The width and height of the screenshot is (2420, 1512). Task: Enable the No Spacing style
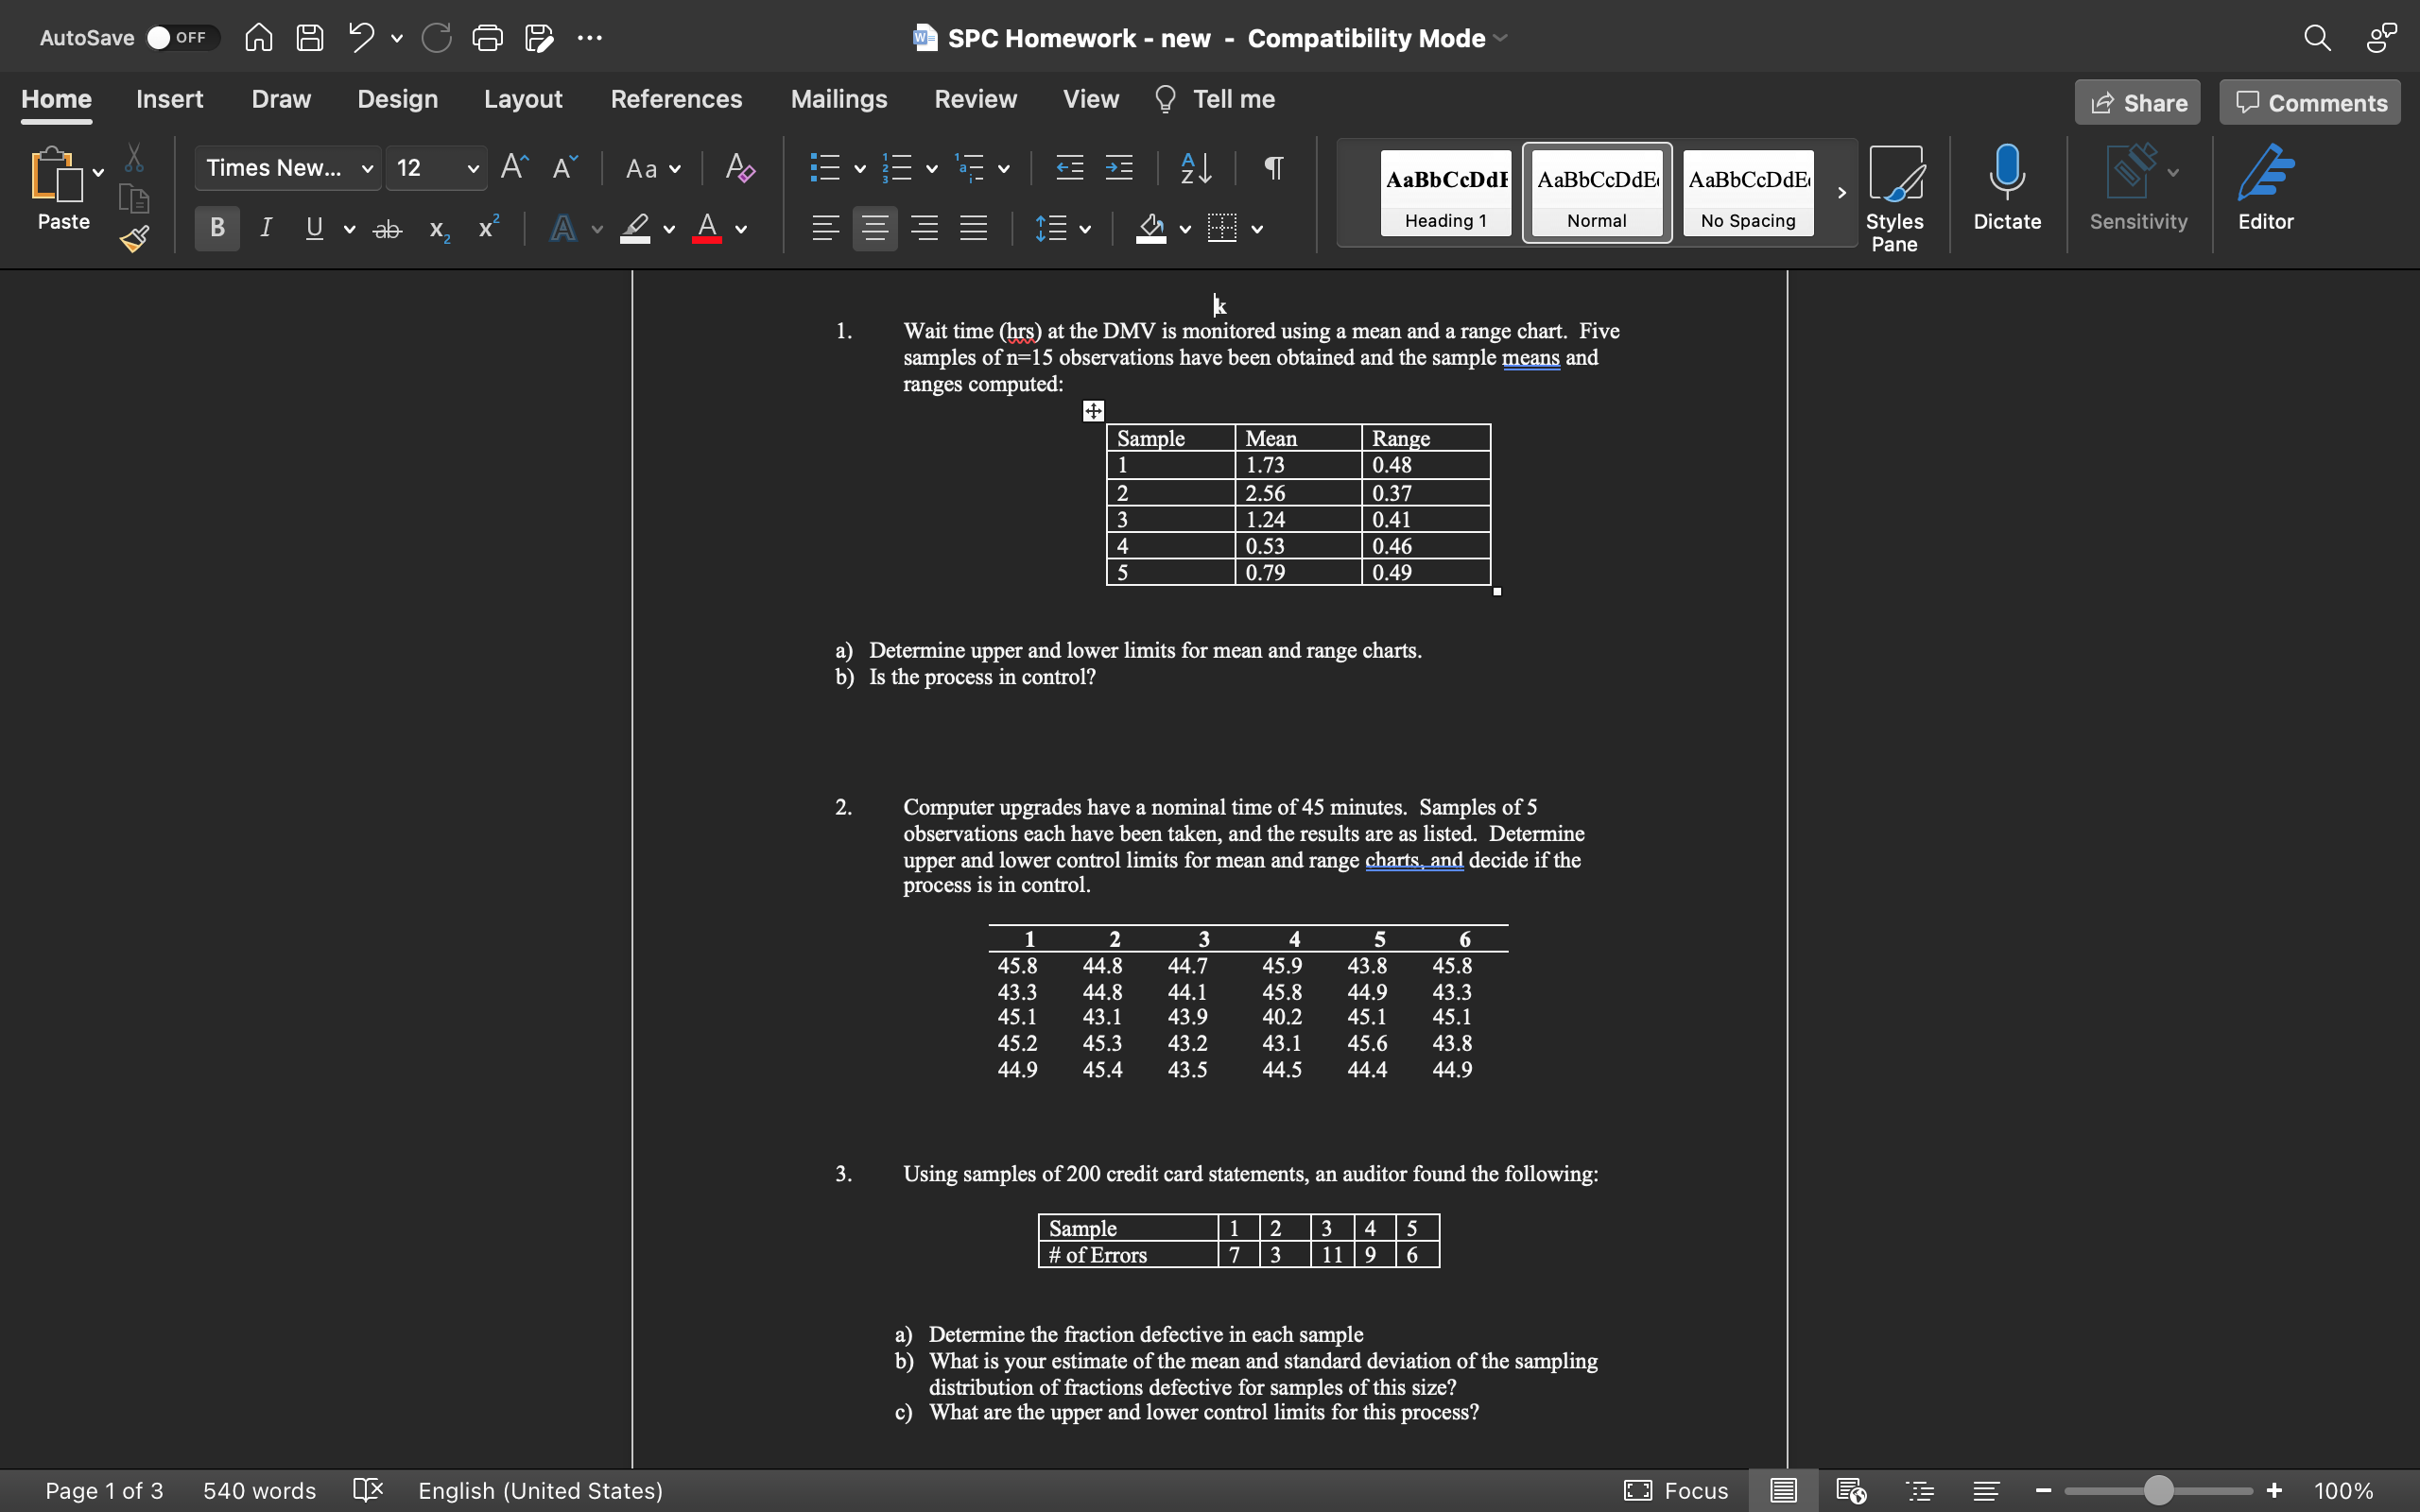pos(1749,192)
